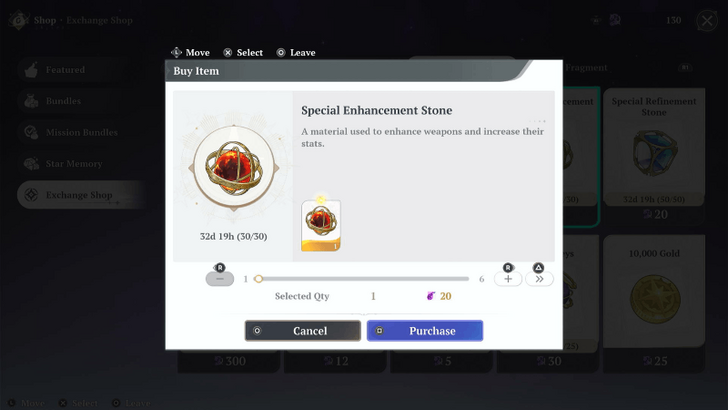This screenshot has height=410, width=728.
Task: Click the quantity slider handle
Action: (x=259, y=279)
